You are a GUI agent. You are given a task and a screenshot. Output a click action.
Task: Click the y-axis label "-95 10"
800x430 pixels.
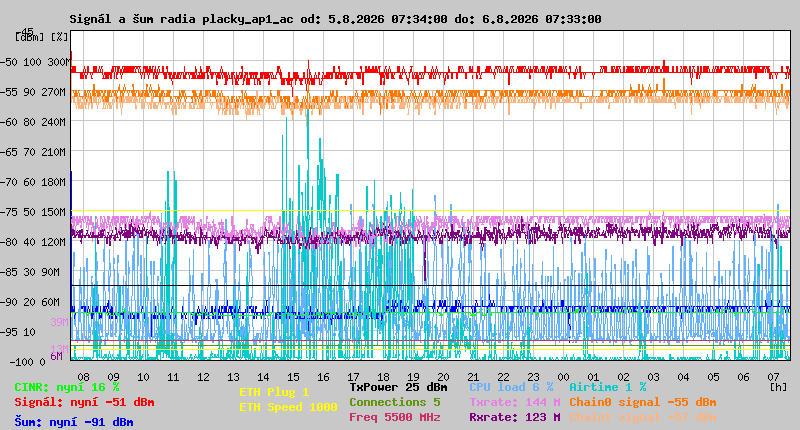[x=18, y=332]
